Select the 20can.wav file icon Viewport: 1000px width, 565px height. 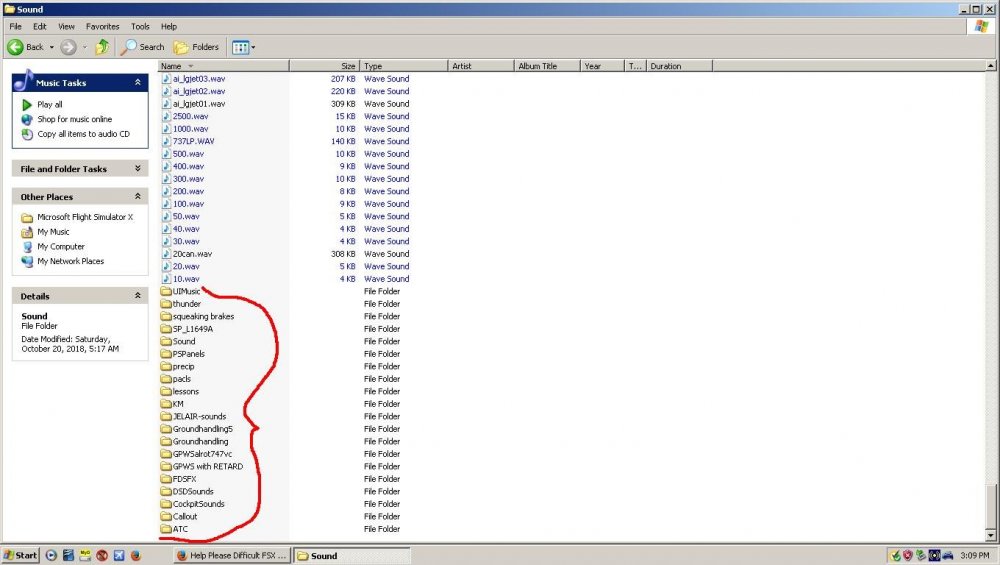pos(166,254)
